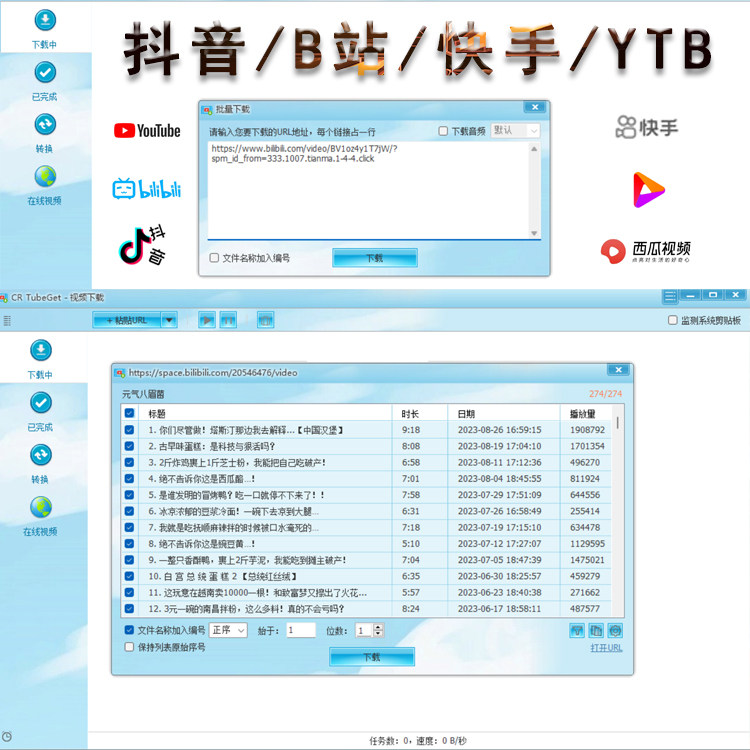Screen dimensions: 750x750
Task: Uncheck video 4 绝不告诉你这是西瓜酪
Action: point(129,478)
